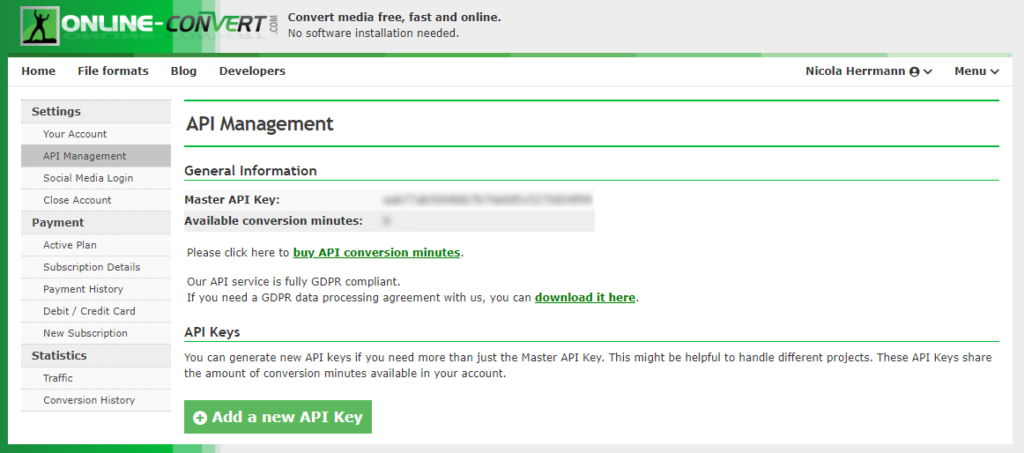Open File formats in the navigation bar
This screenshot has height=453, width=1024.
pyautogui.click(x=113, y=71)
